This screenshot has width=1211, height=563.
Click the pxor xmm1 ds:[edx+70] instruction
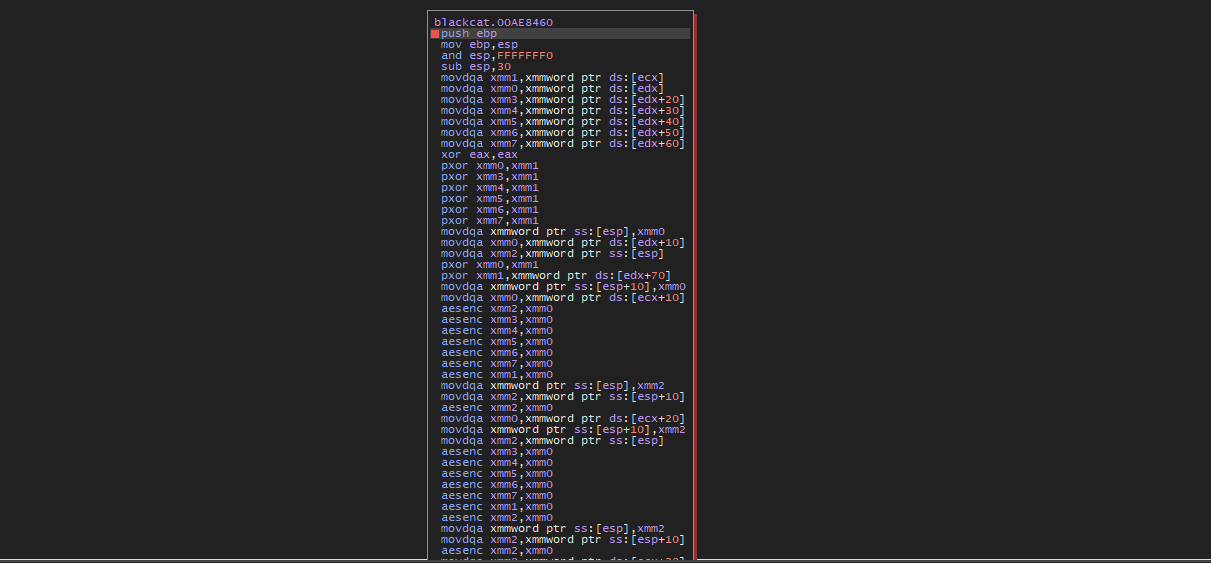point(555,276)
